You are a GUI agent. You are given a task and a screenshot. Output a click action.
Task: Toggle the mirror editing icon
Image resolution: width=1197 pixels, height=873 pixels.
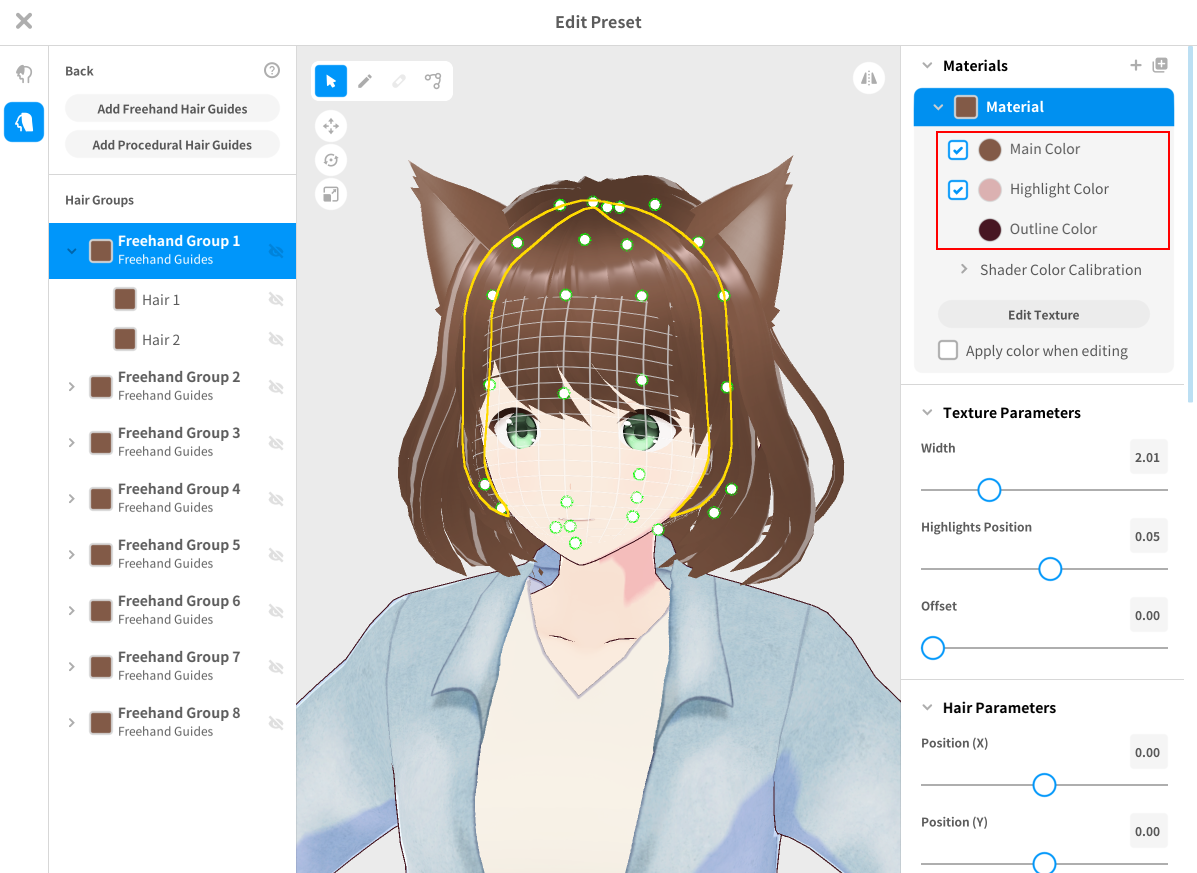click(x=868, y=78)
